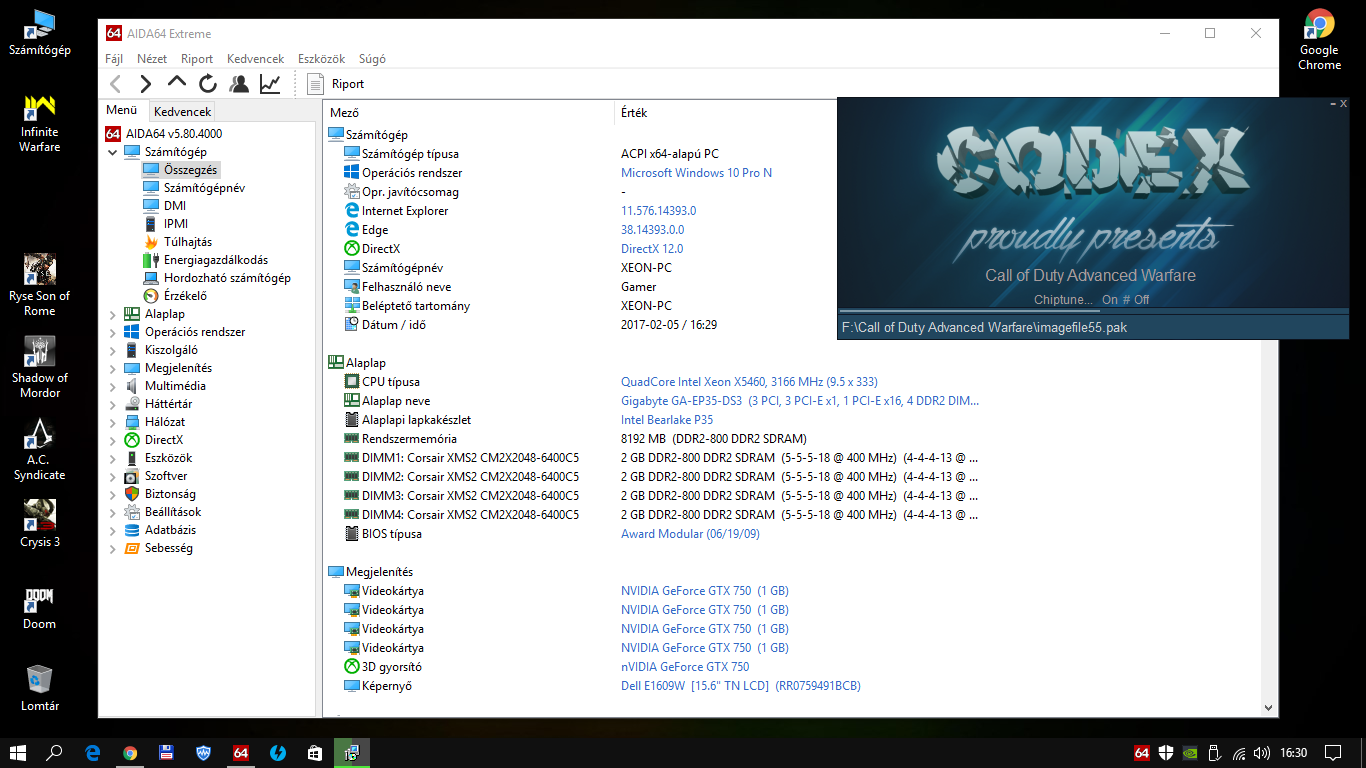Open the Award Modular BIOS link

[x=690, y=534]
